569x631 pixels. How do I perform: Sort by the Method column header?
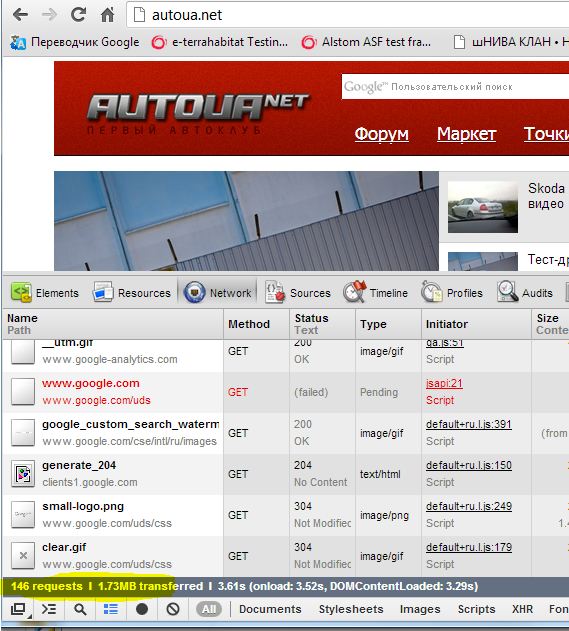point(256,324)
